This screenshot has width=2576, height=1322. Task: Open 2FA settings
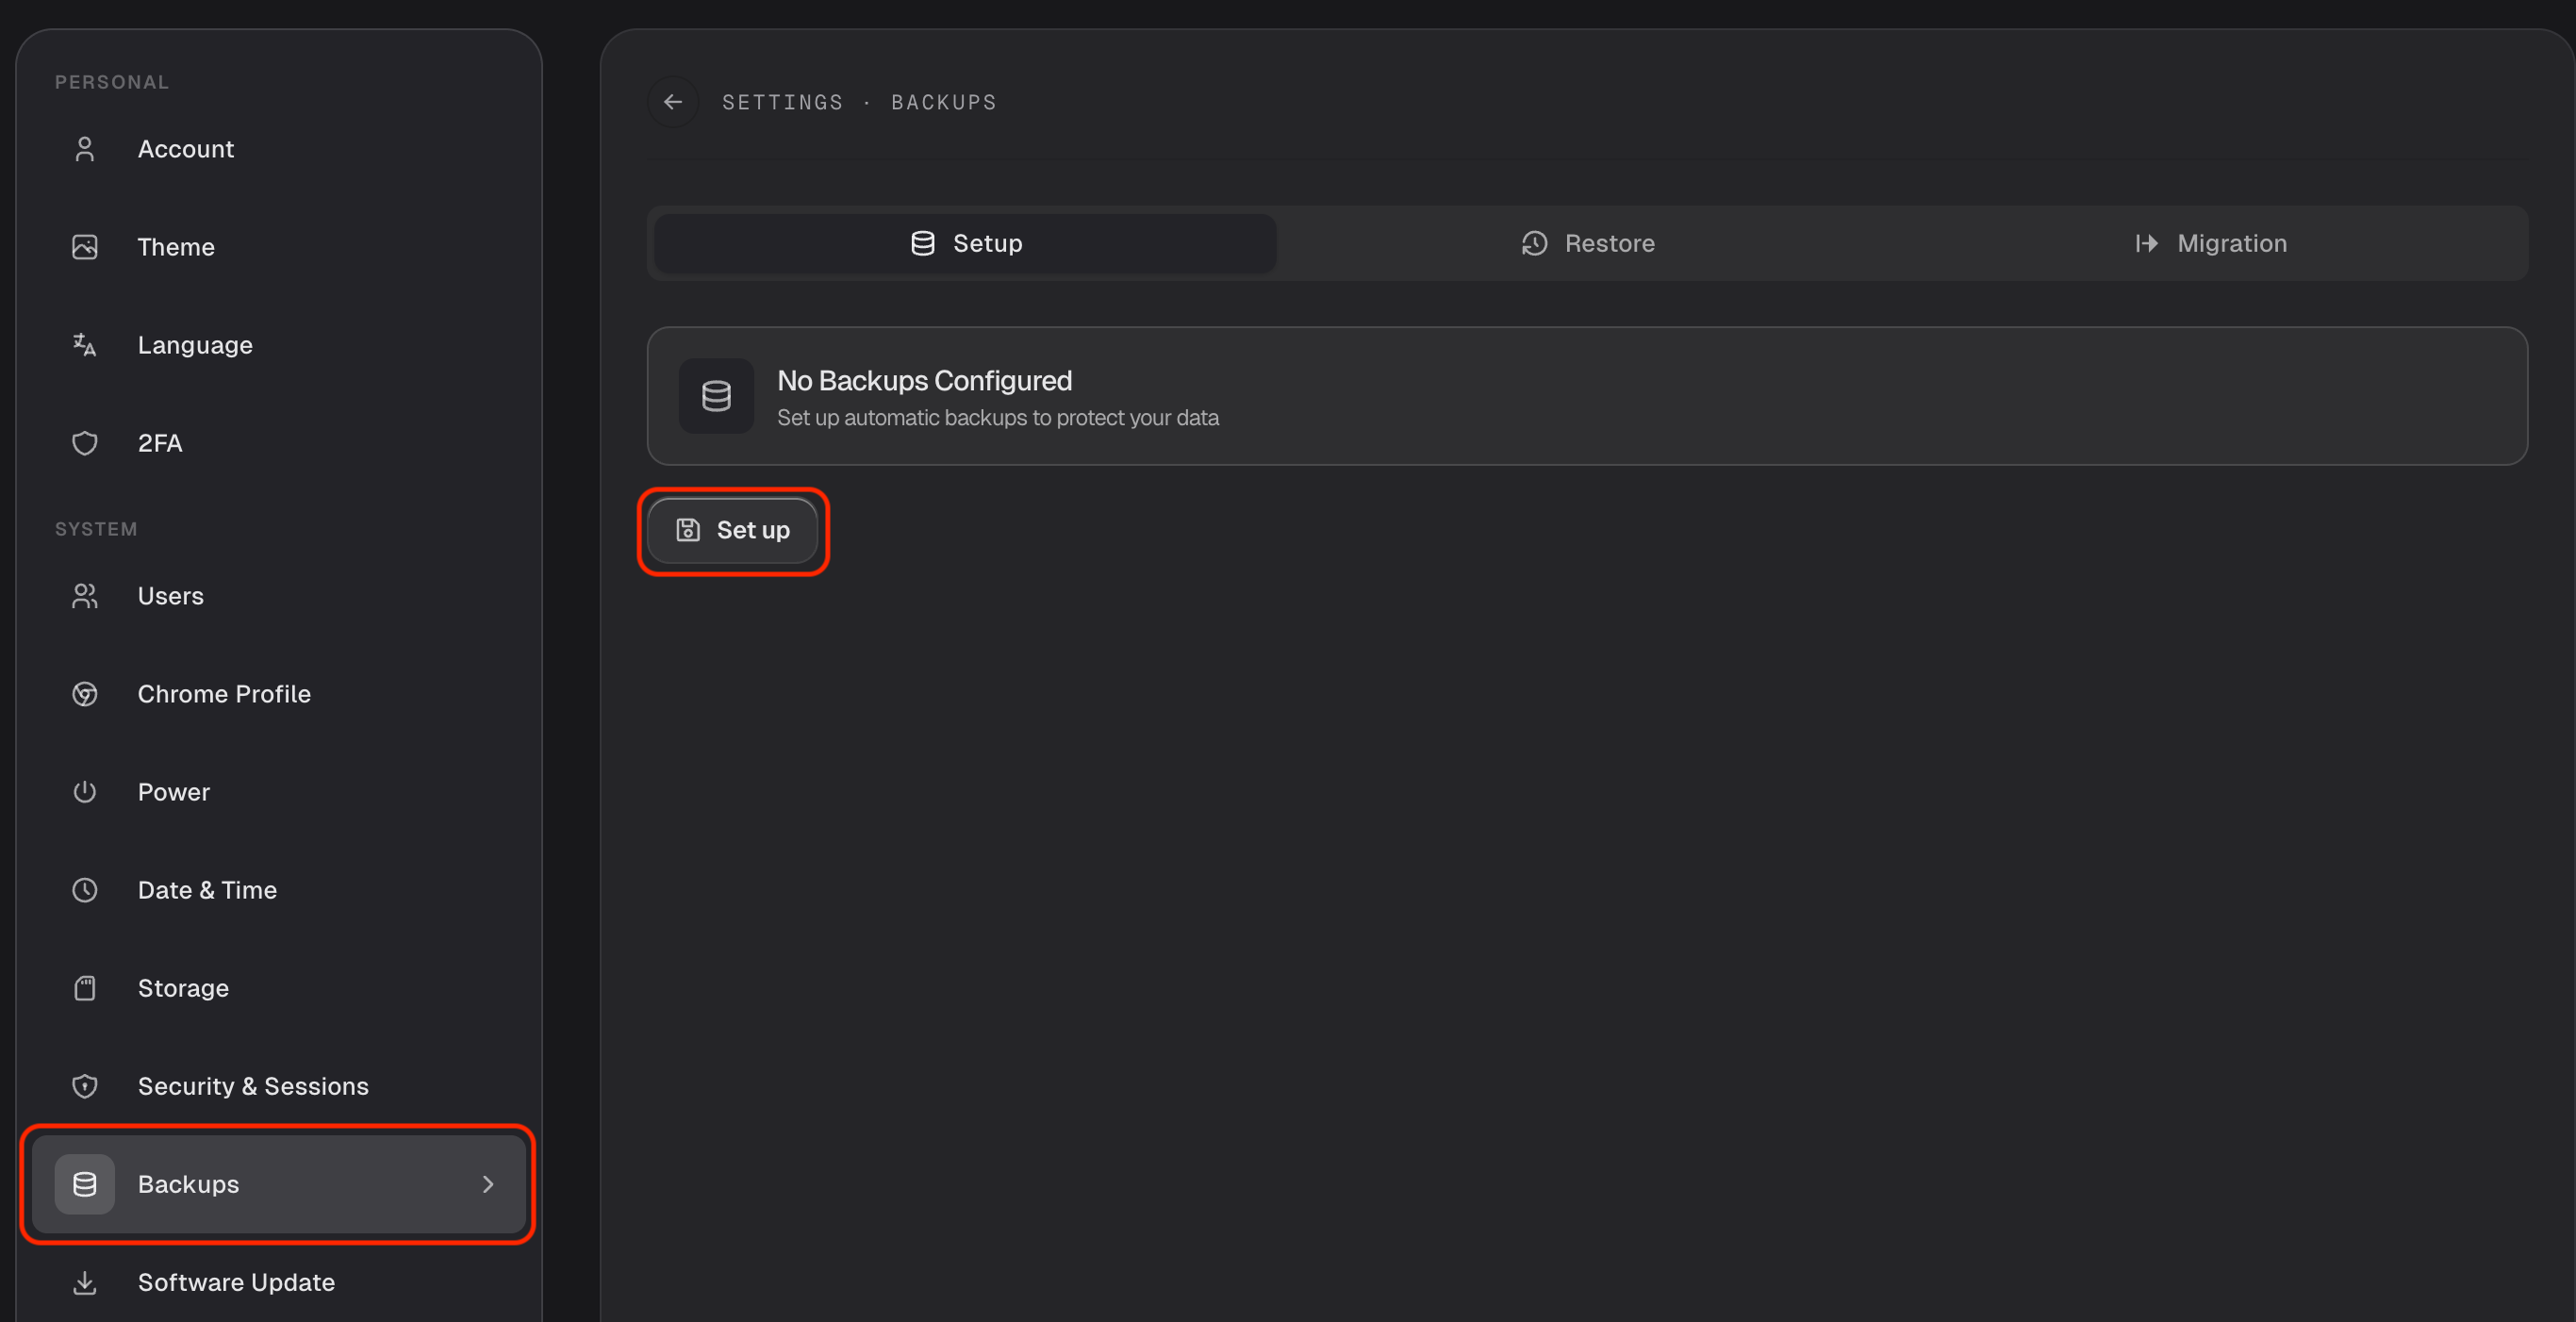279,443
